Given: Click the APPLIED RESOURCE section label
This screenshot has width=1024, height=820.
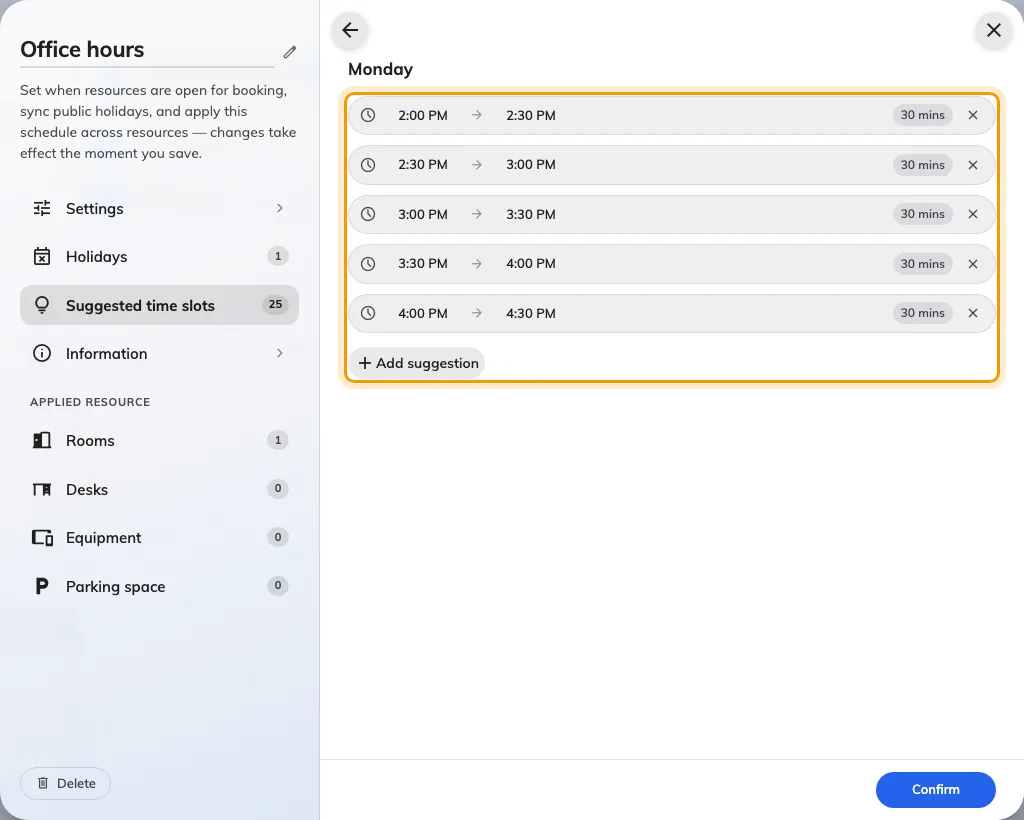Looking at the screenshot, I should click(x=90, y=402).
